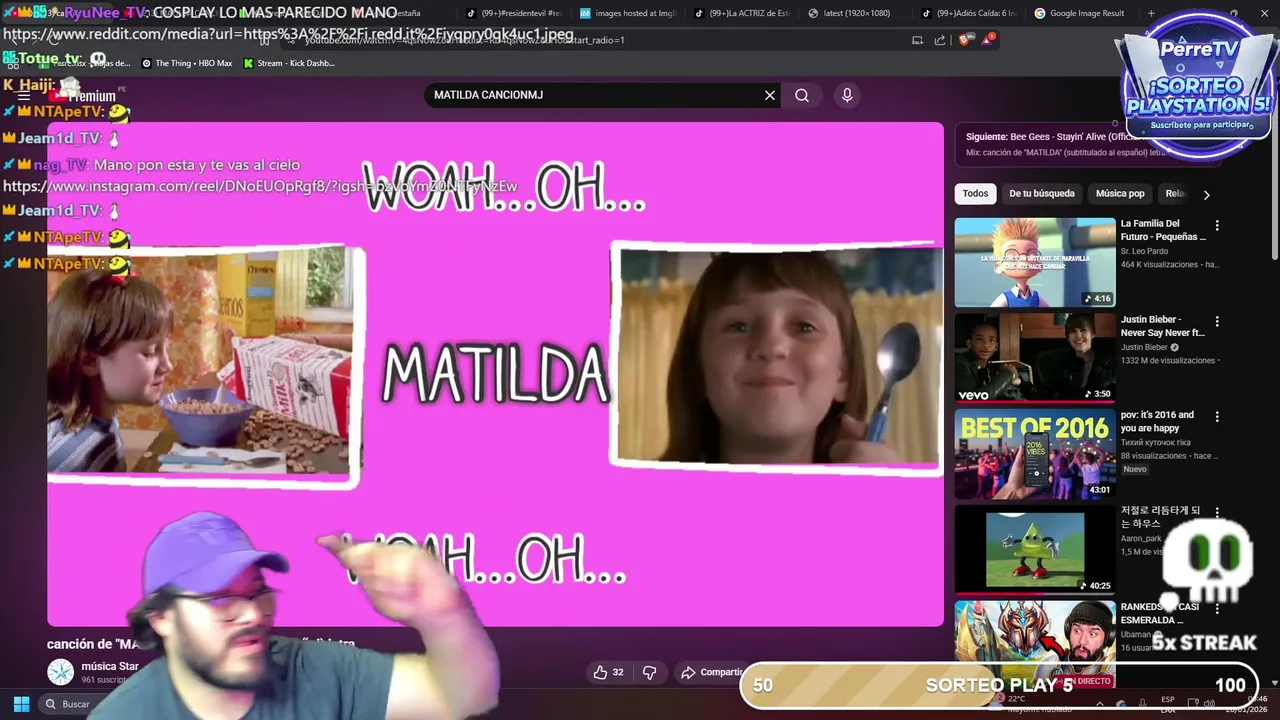The width and height of the screenshot is (1280, 720).
Task: Switch to latest (1920×1080) tab
Action: tap(856, 13)
